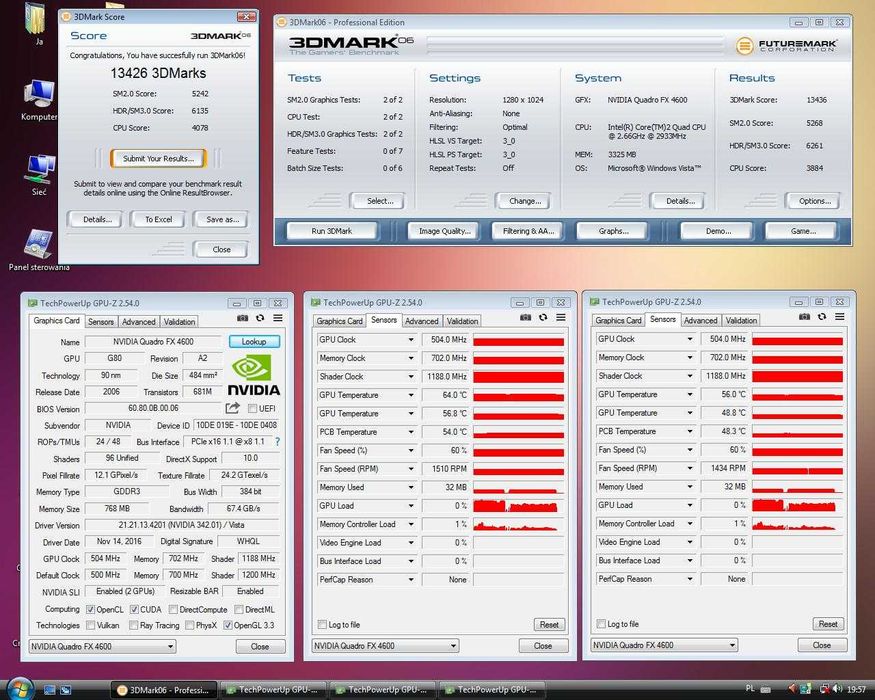Toggle the PhysX checkbox
The width and height of the screenshot is (875, 700).
190,625
